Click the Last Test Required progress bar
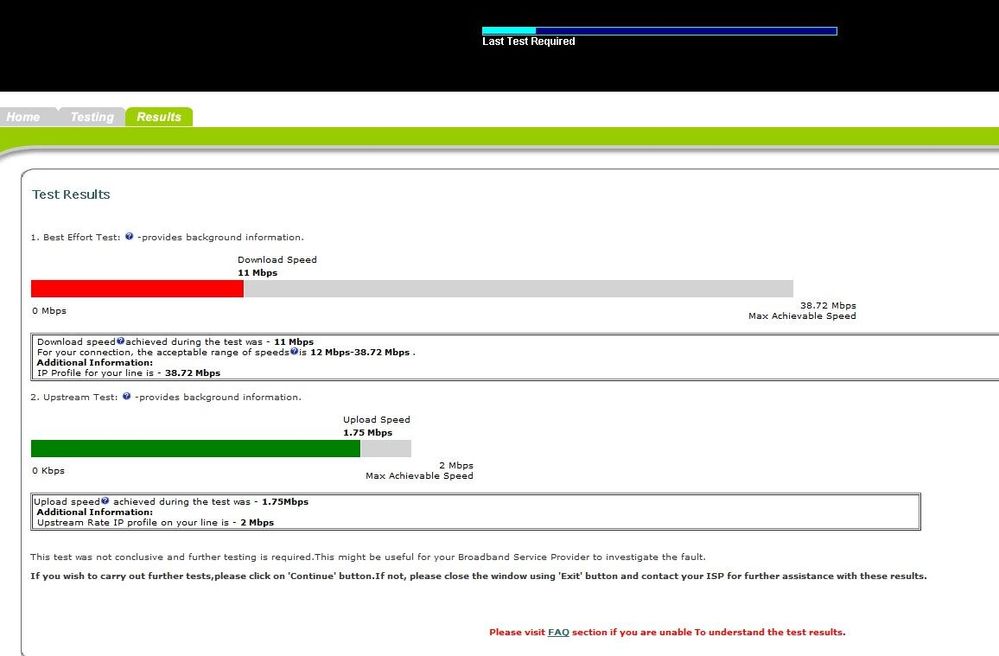This screenshot has height=656, width=999. pyautogui.click(x=659, y=31)
